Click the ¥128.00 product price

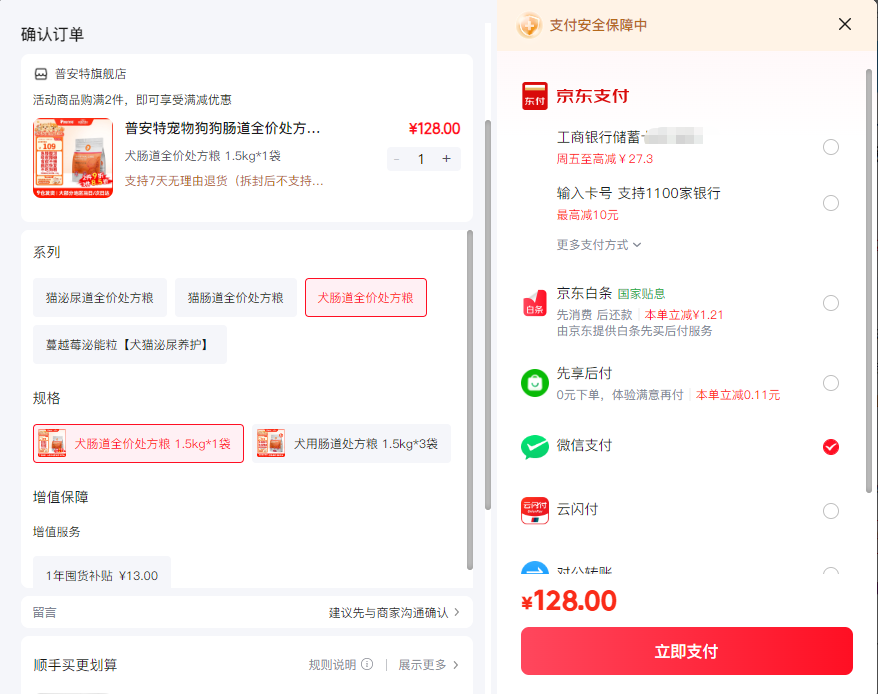tap(435, 129)
